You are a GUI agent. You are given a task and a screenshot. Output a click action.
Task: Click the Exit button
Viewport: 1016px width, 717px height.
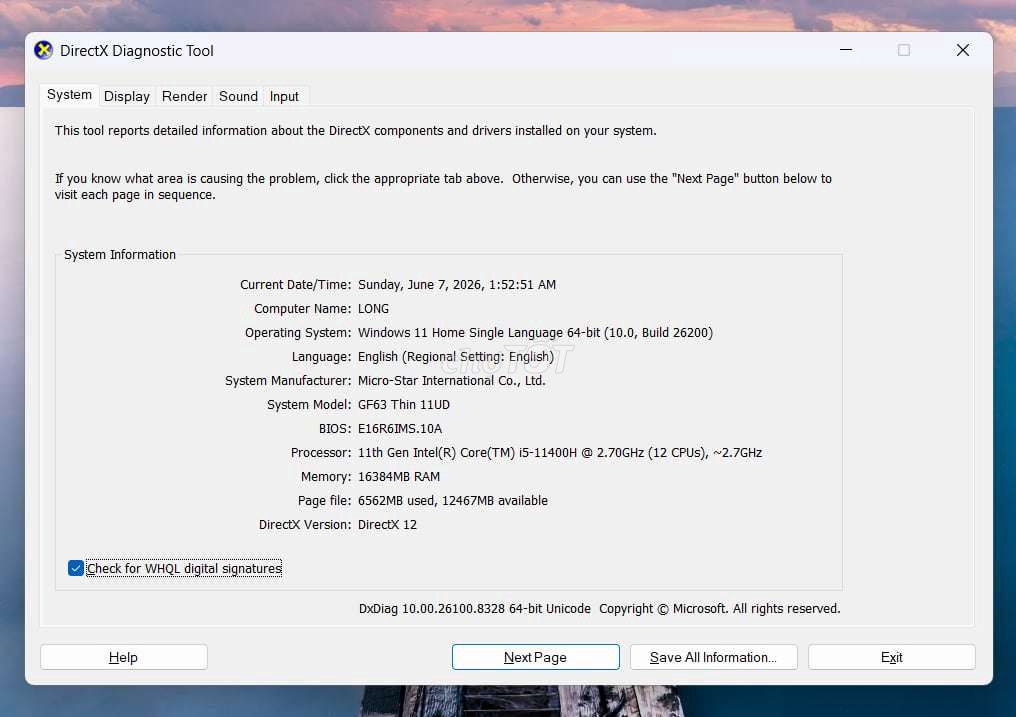coord(892,657)
